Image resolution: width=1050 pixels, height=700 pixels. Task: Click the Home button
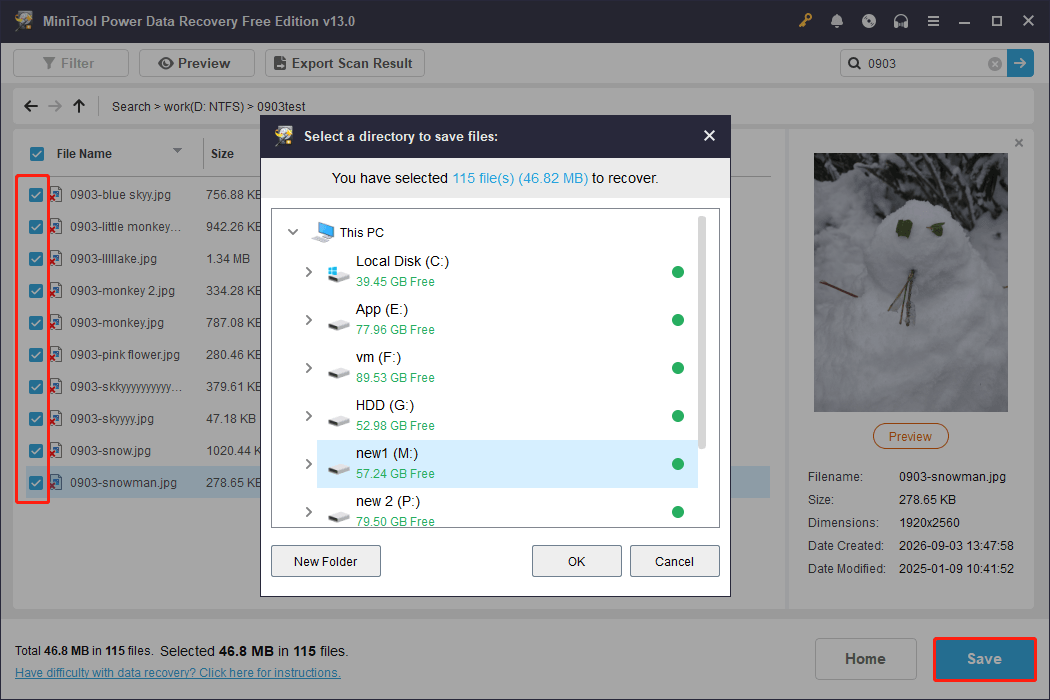point(865,659)
